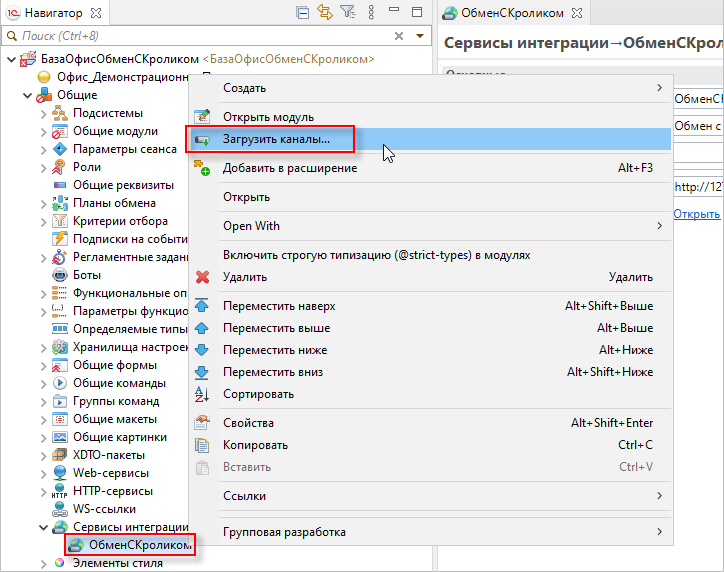Open the search field dropdown arrow
724x572 pixels.
tap(420, 36)
